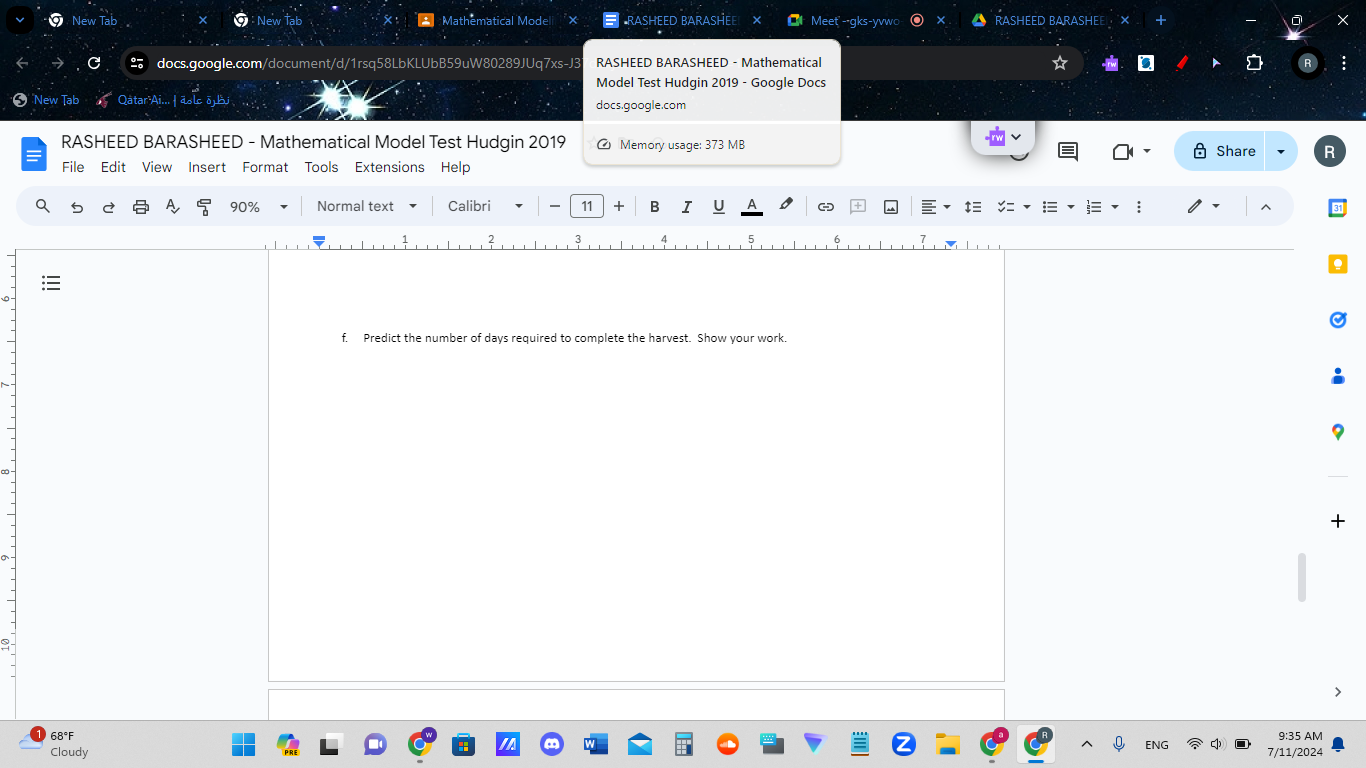Hide the menus with the collapse arrow

1265,207
